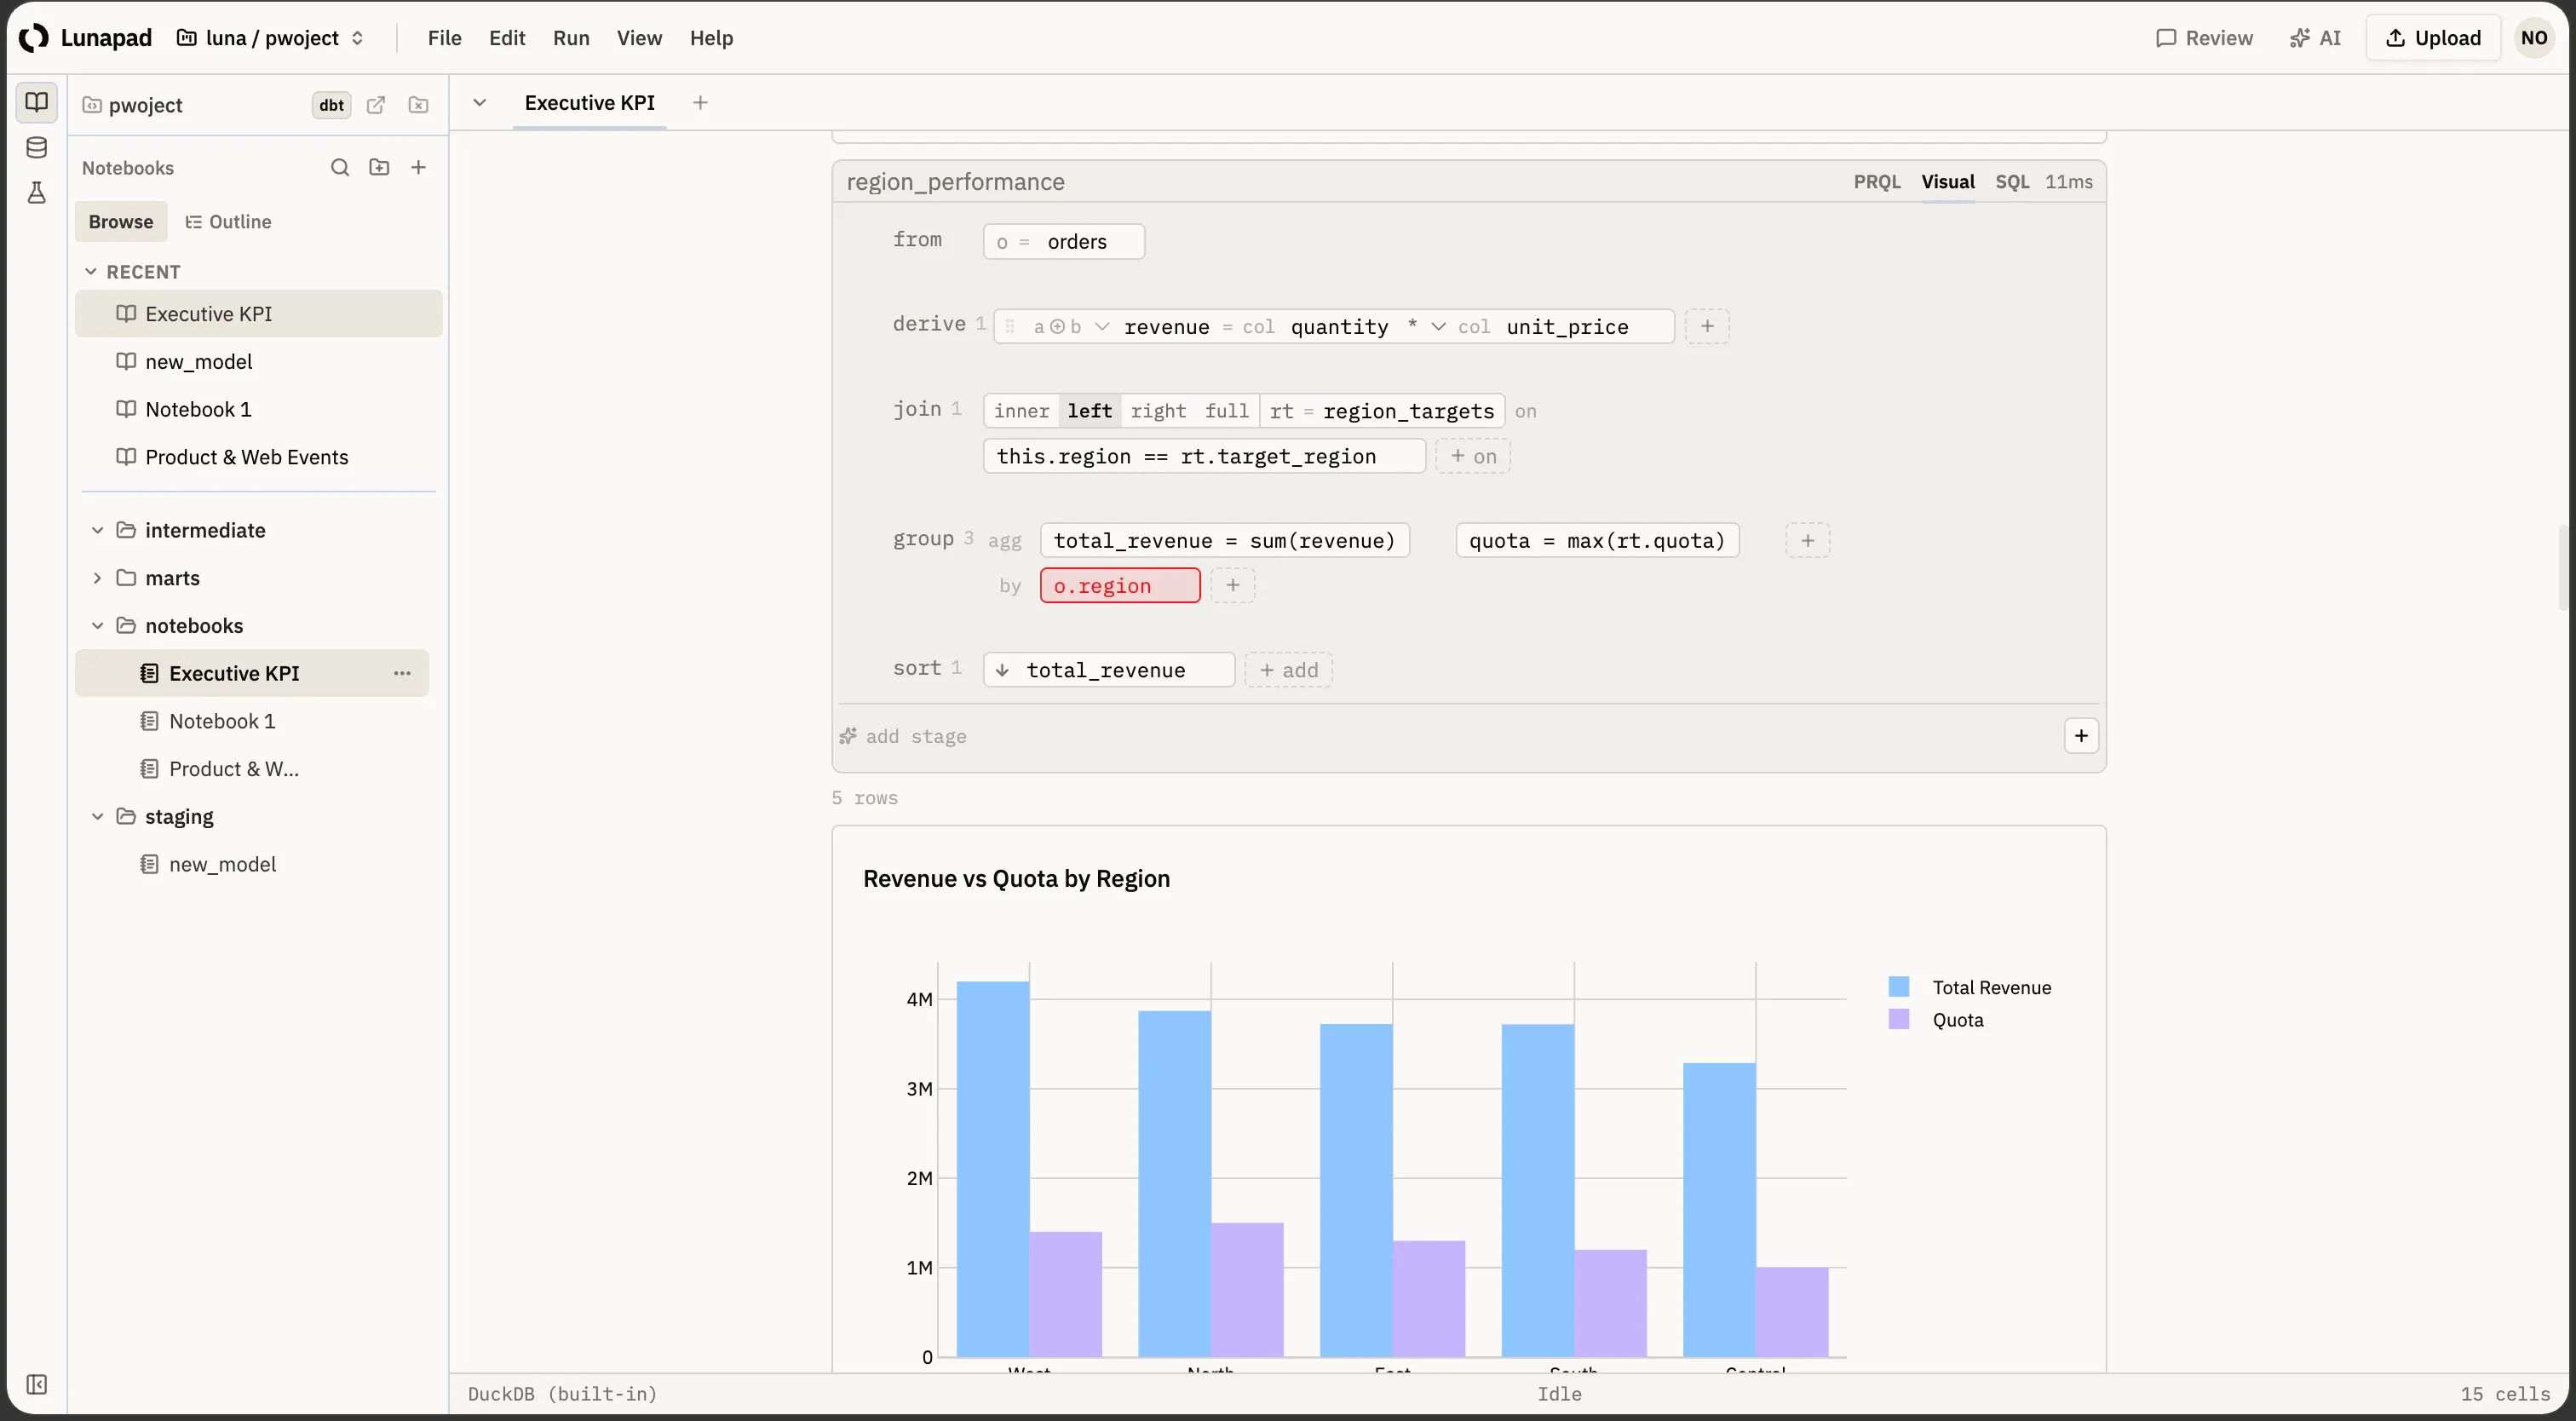Select the Executive KPI tab
The image size is (2576, 1421).
[x=589, y=102]
